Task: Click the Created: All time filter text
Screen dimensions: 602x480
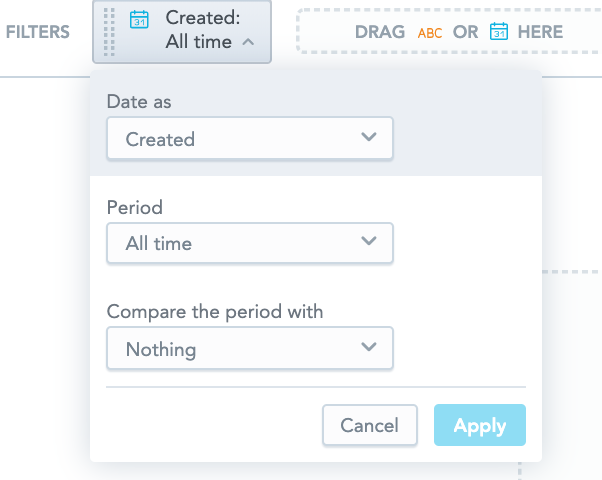Action: [x=198, y=30]
